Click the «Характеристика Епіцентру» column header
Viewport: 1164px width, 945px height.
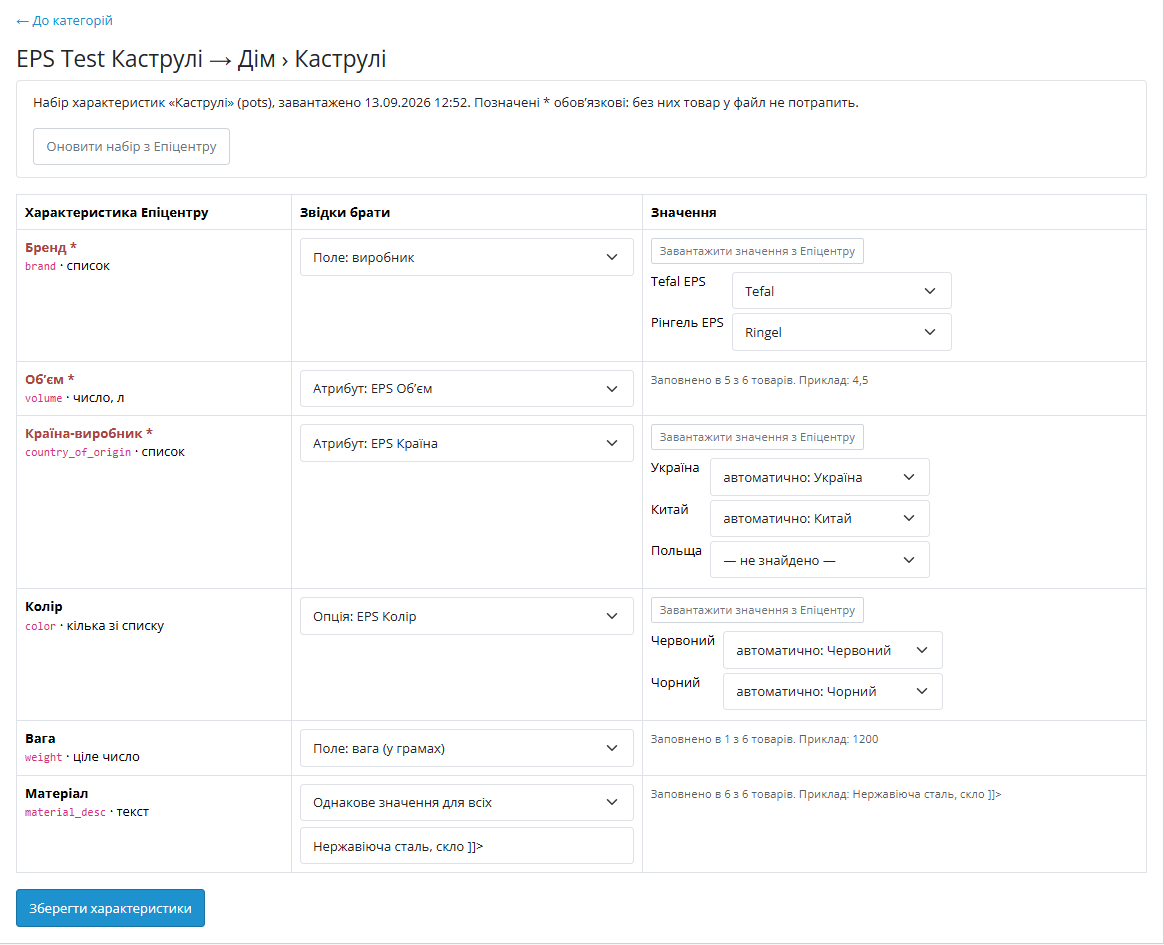(117, 212)
